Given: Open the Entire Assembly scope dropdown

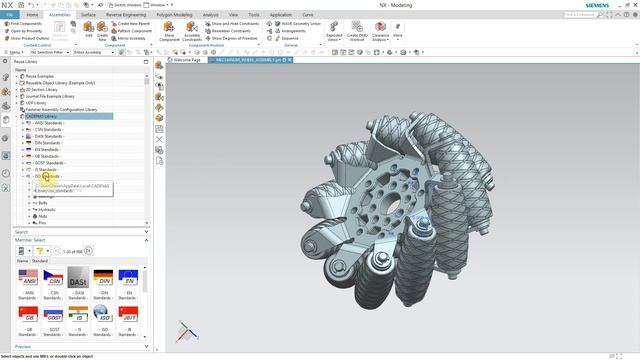Looking at the screenshot, I should pyautogui.click(x=94, y=52).
